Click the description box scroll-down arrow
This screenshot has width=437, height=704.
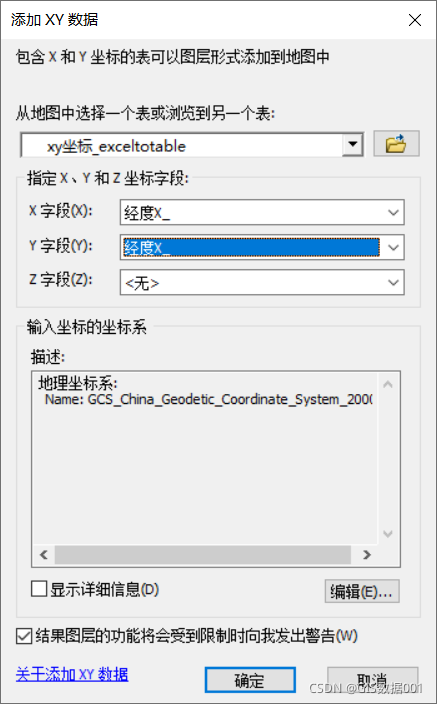pyautogui.click(x=388, y=533)
